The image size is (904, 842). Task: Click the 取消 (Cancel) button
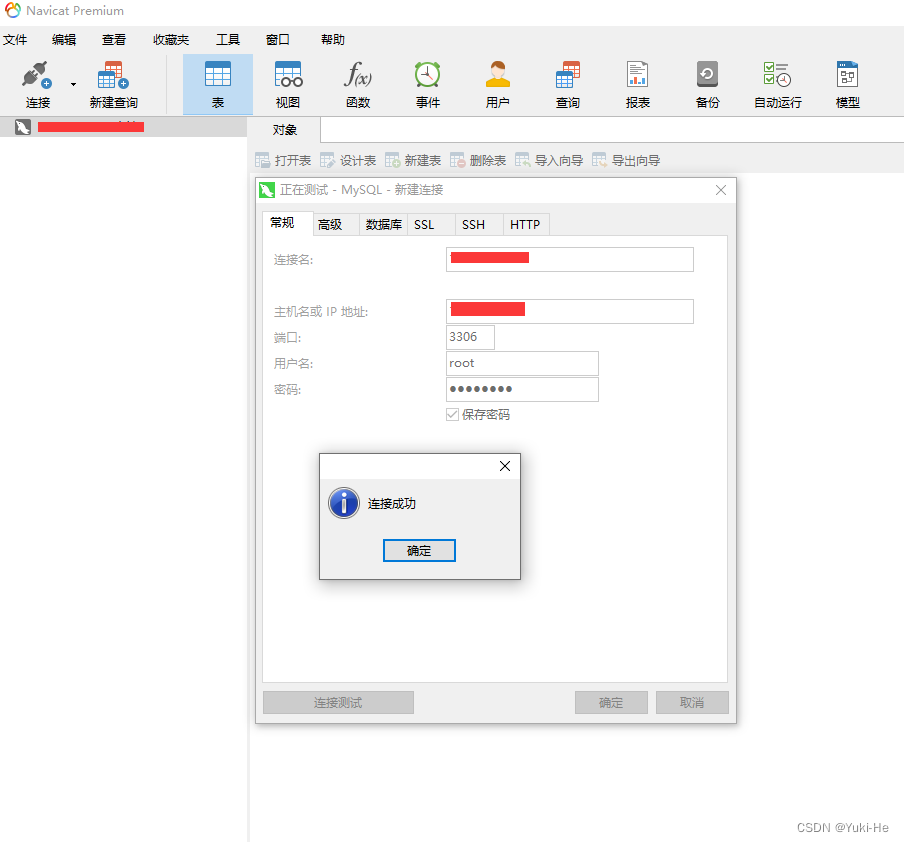tap(692, 702)
